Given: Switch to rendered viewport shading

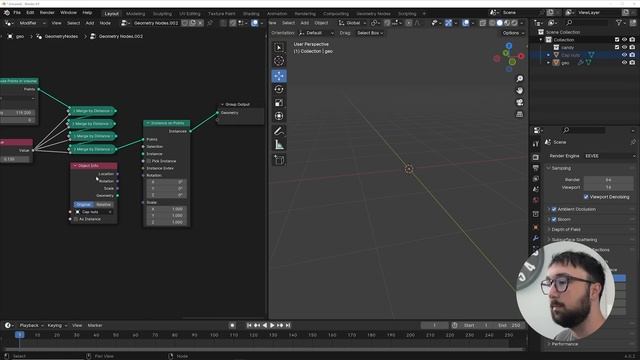Looking at the screenshot, I should (x=515, y=23).
